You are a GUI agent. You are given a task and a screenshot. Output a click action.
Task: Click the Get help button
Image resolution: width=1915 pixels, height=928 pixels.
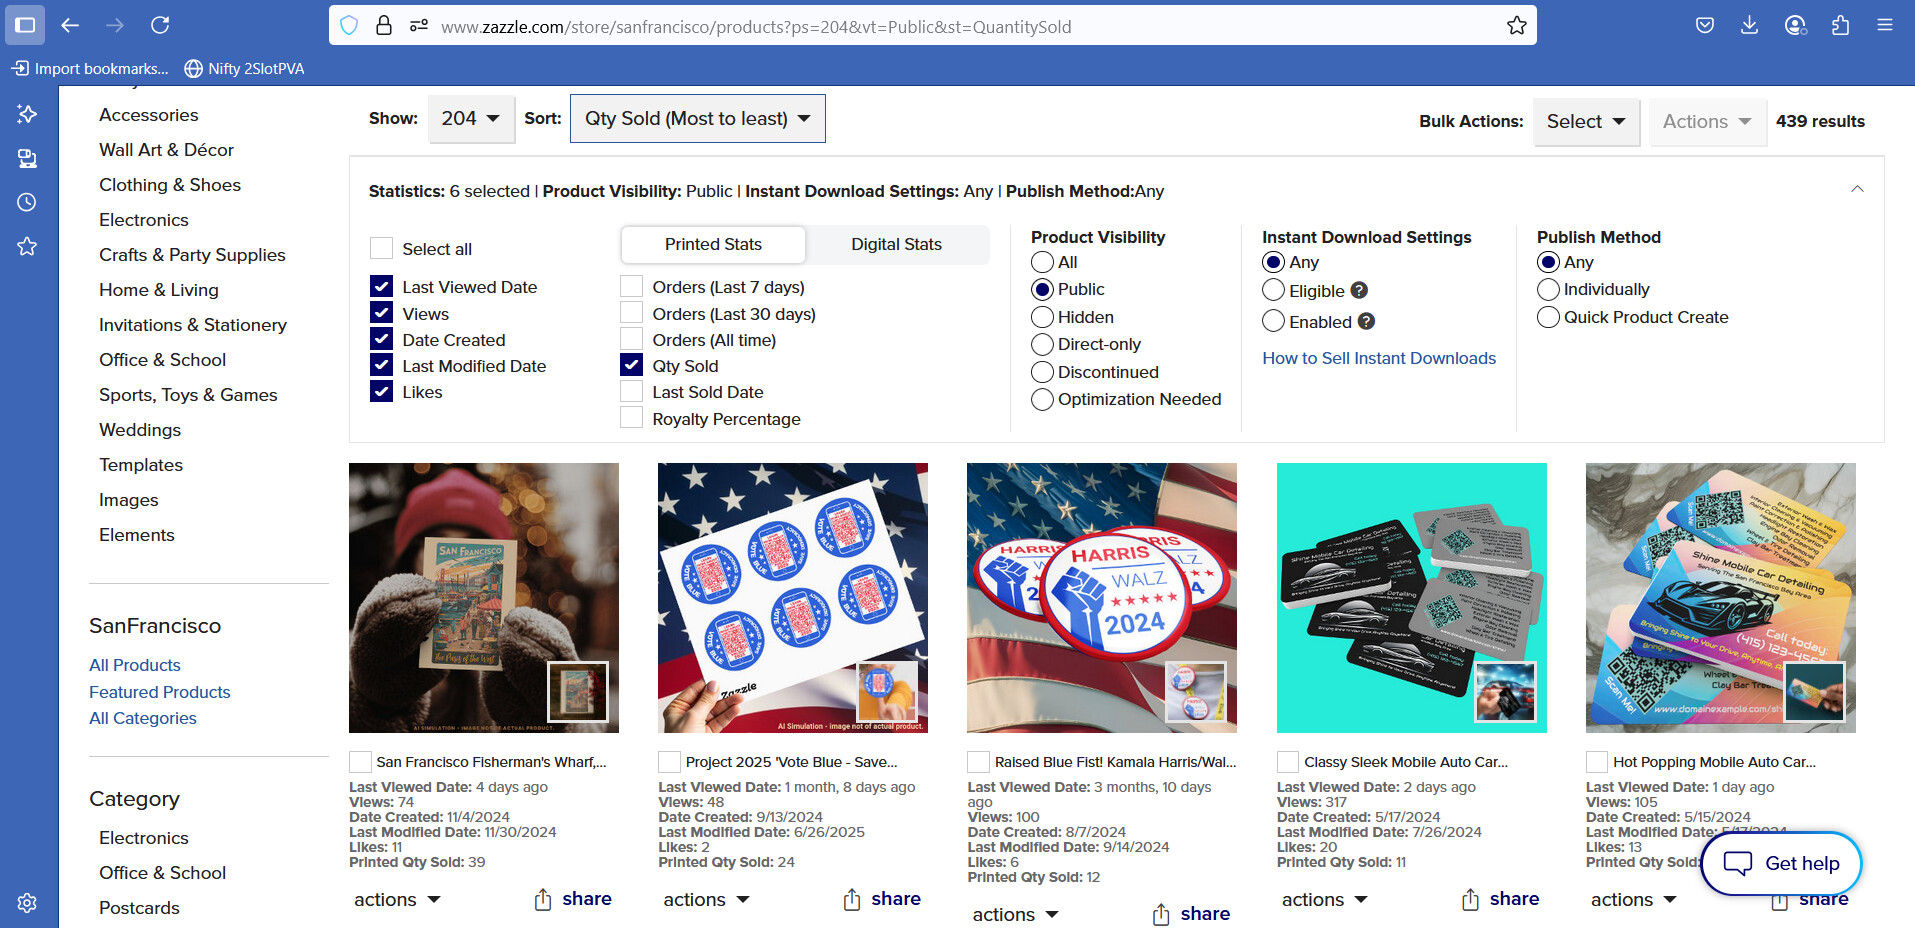[x=1781, y=863]
